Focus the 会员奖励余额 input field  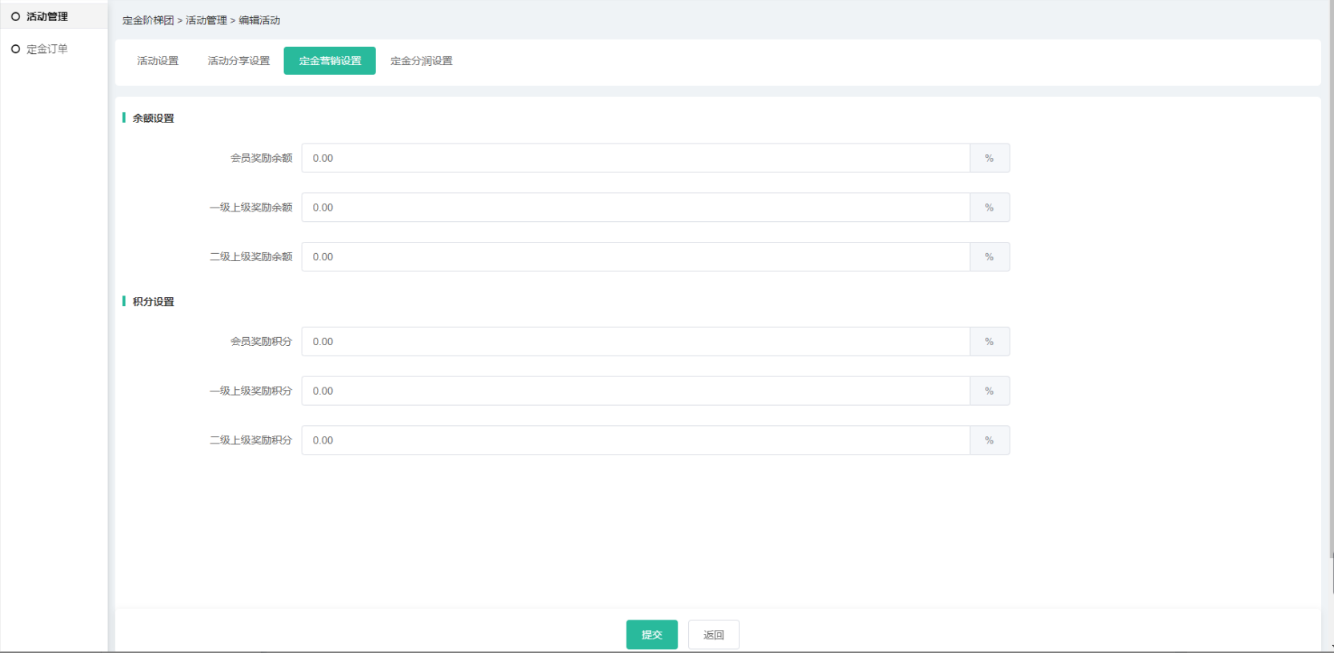click(x=635, y=158)
